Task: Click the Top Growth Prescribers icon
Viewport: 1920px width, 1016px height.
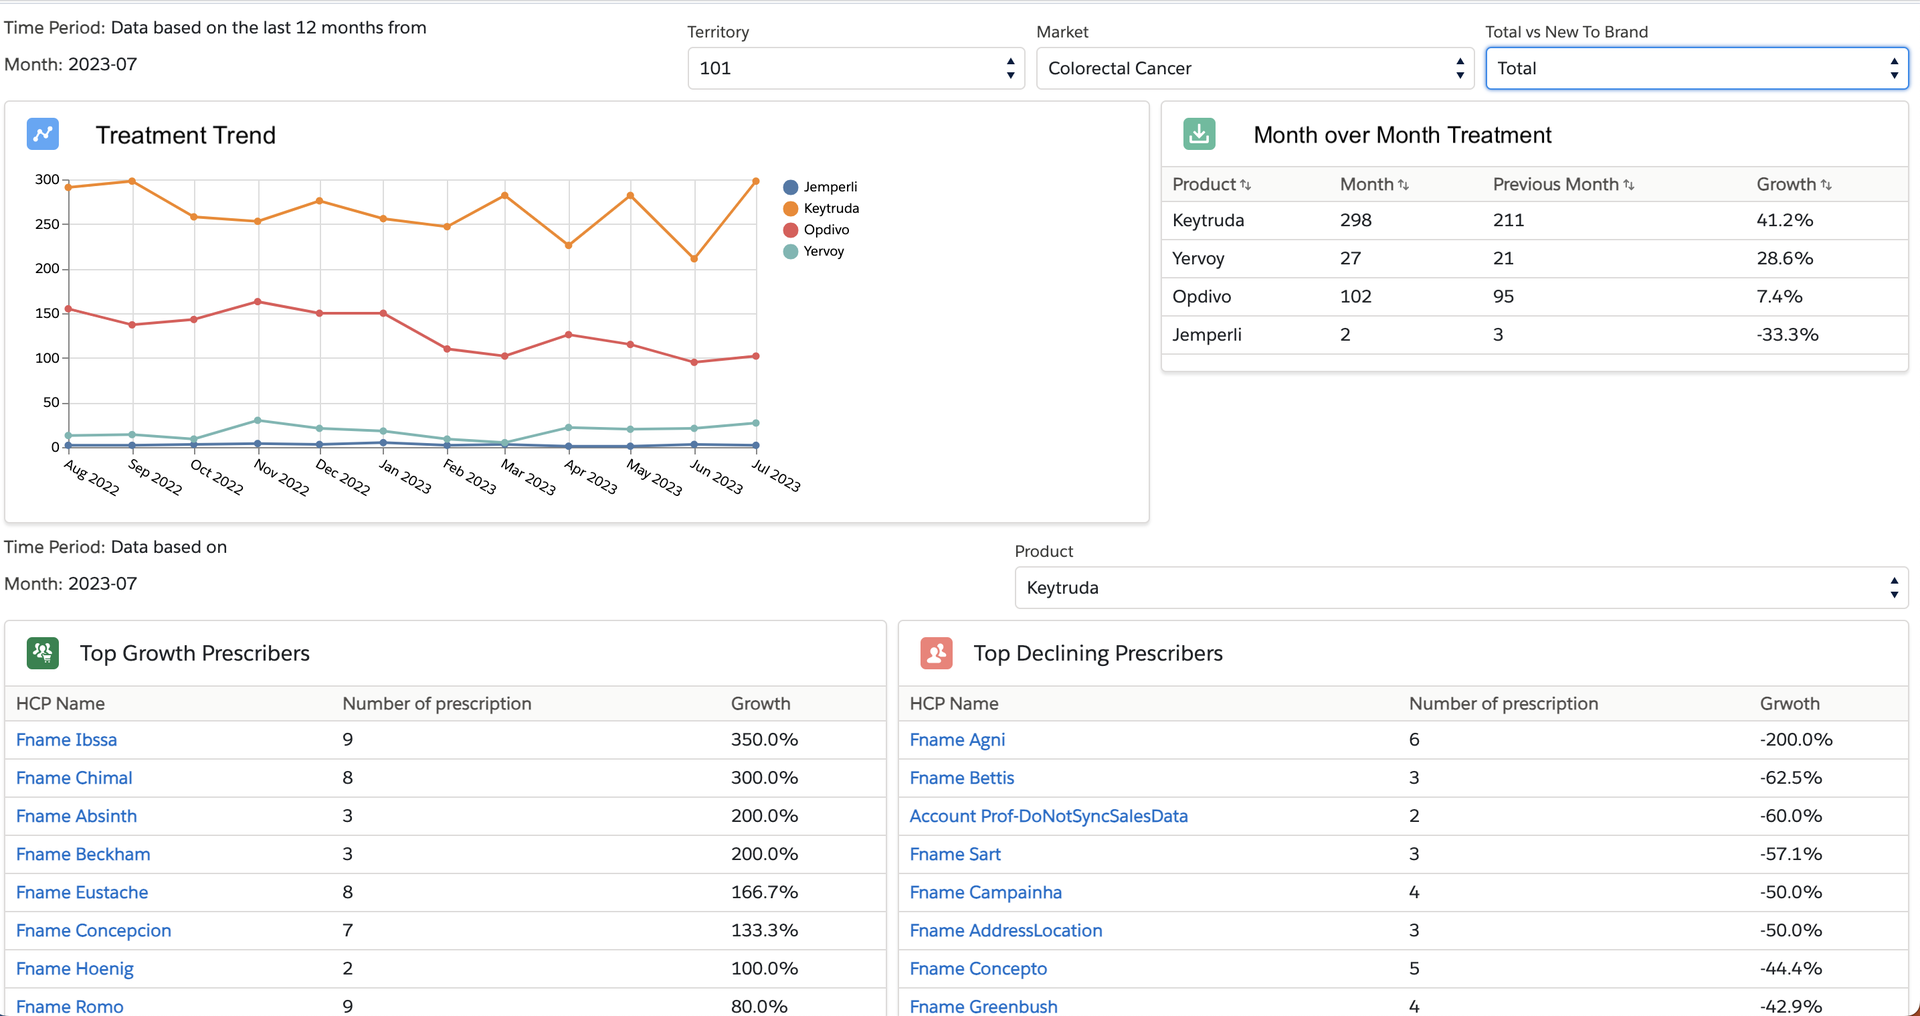Action: [x=43, y=653]
